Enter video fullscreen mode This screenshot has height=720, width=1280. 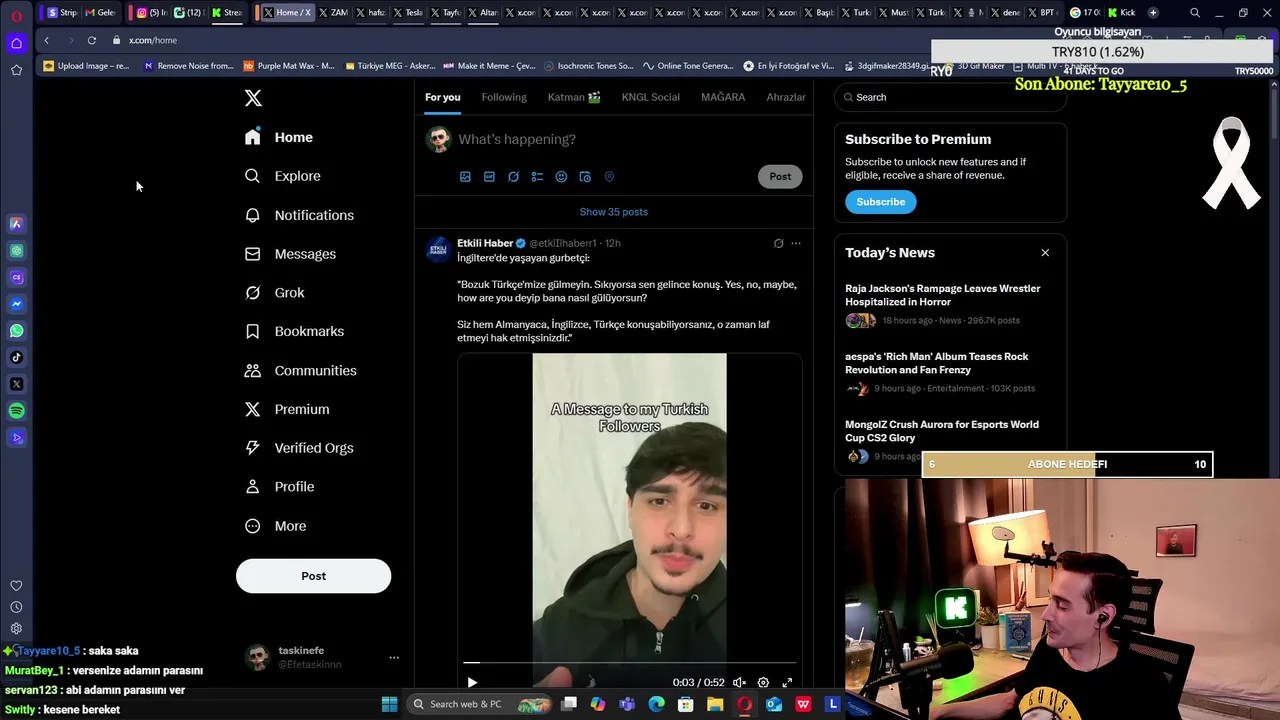point(787,683)
